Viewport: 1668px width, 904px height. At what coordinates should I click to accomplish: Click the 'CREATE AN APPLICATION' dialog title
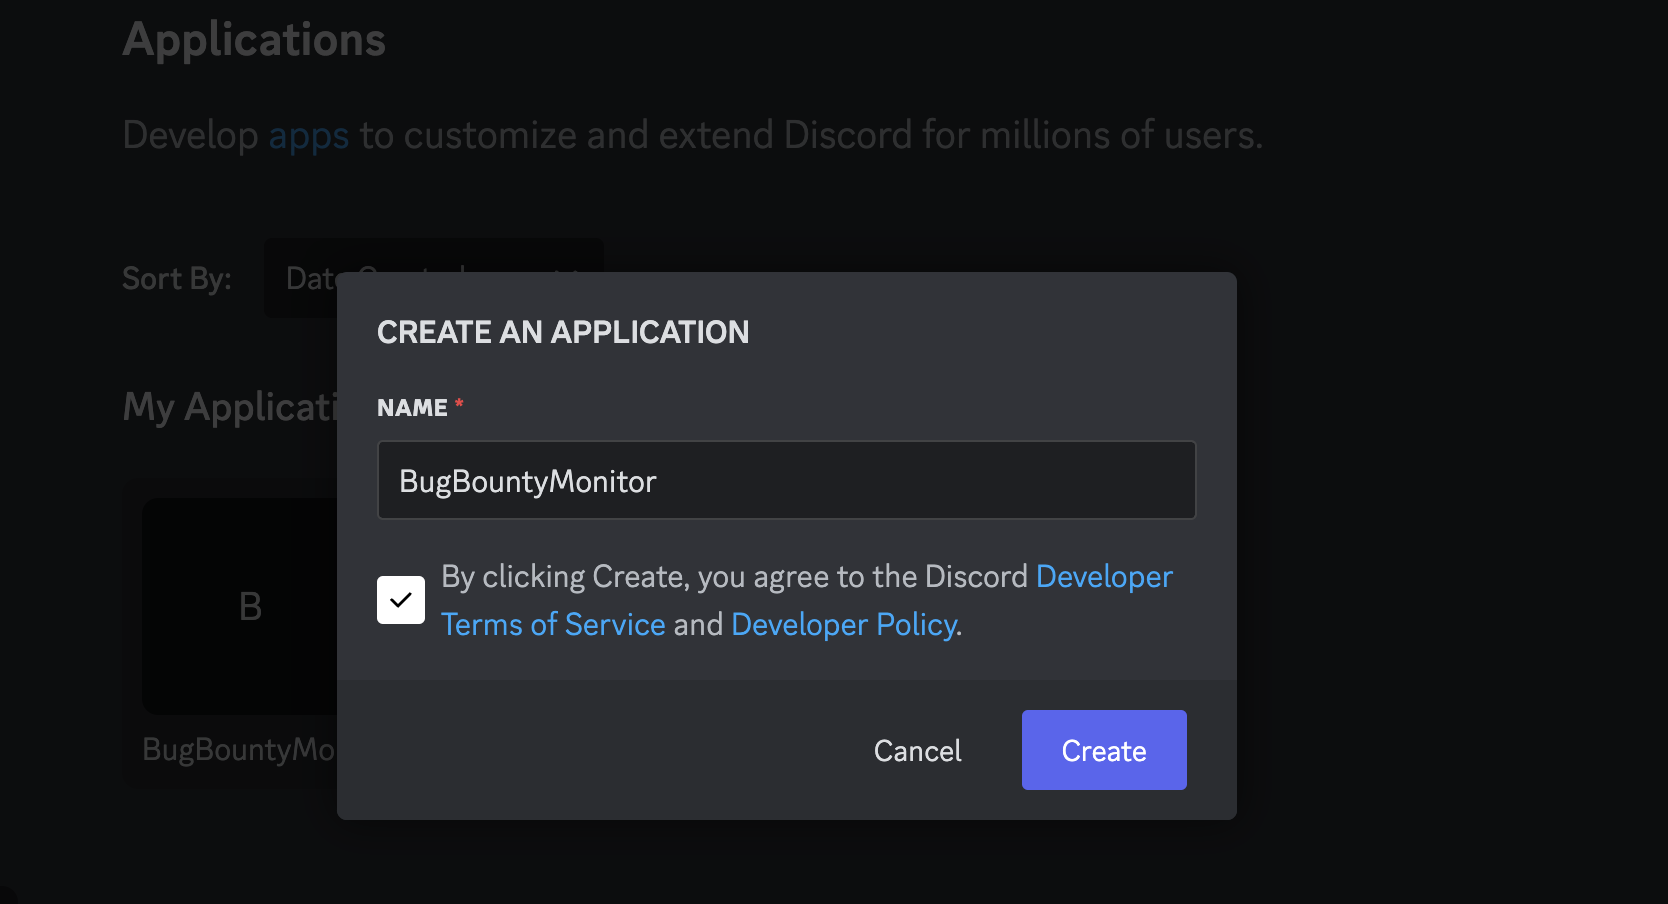563,332
